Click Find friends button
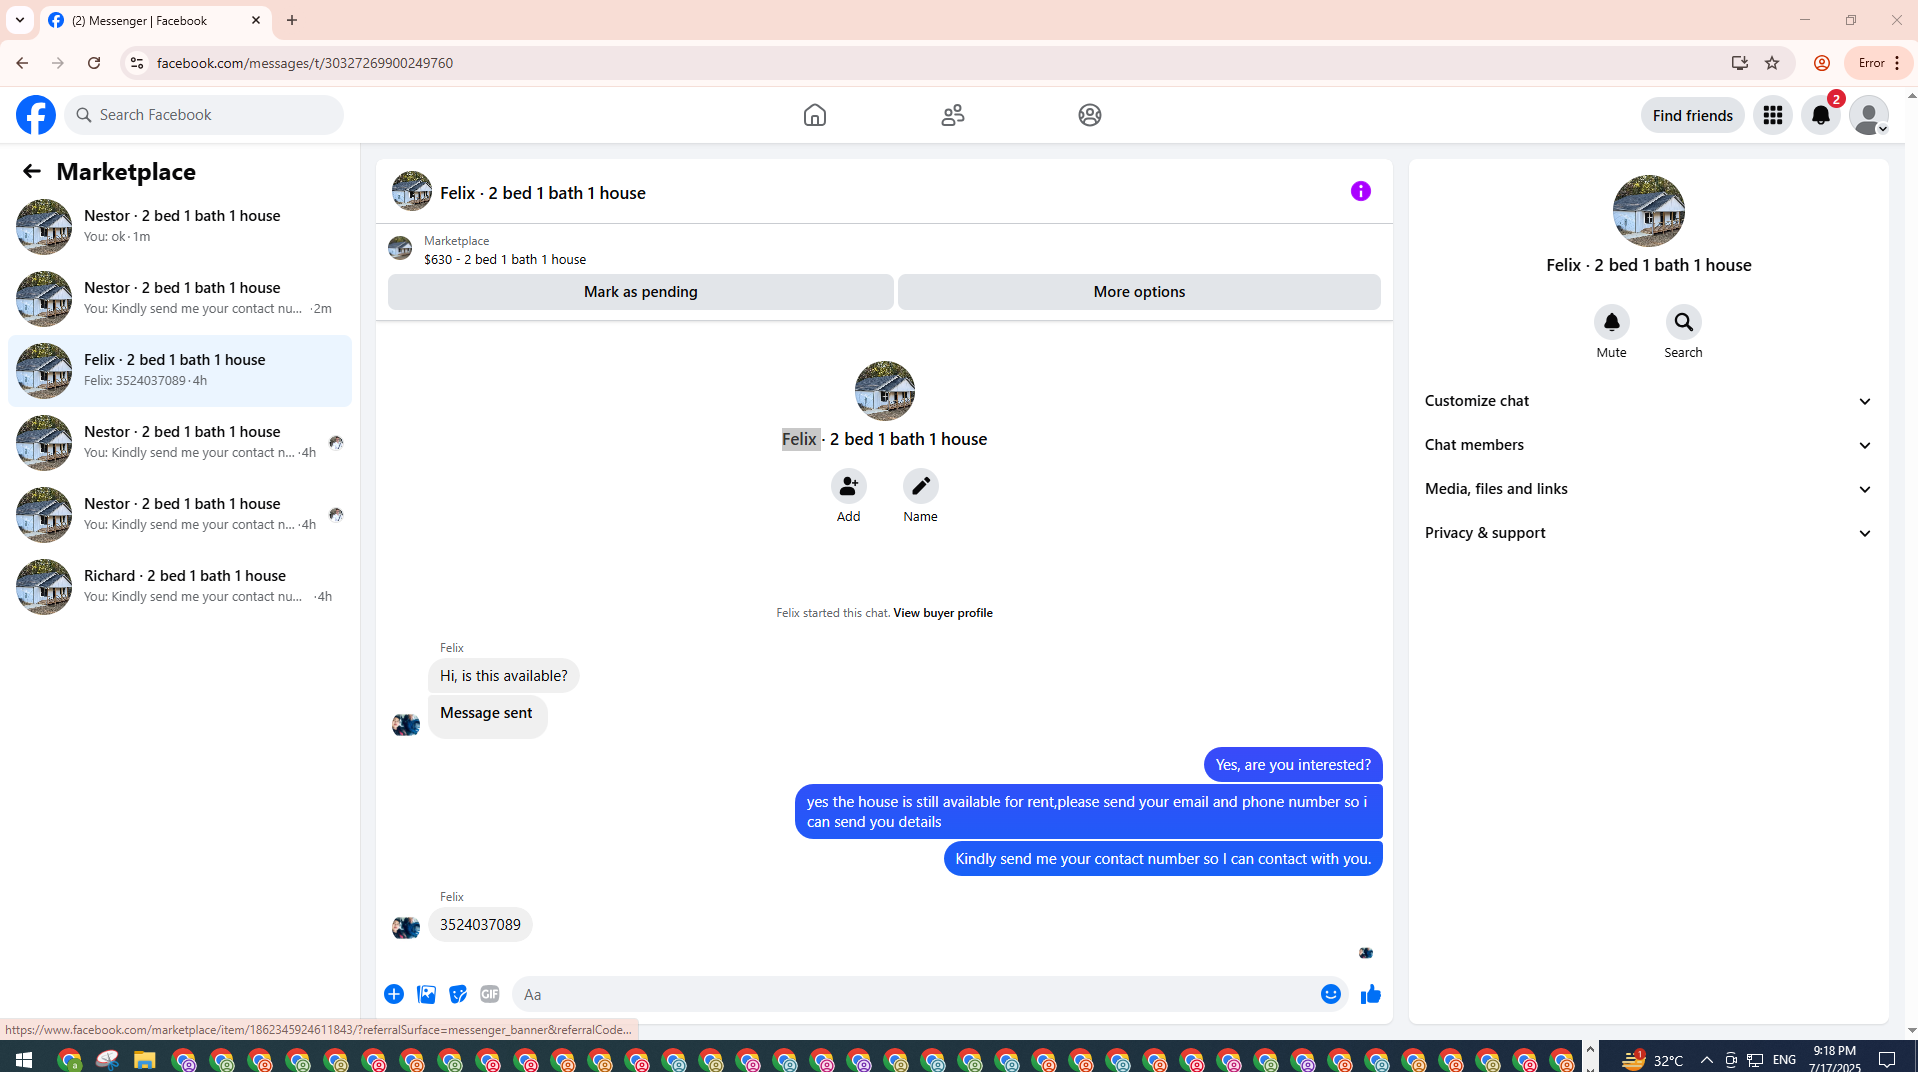This screenshot has height=1072, width=1918. point(1692,115)
